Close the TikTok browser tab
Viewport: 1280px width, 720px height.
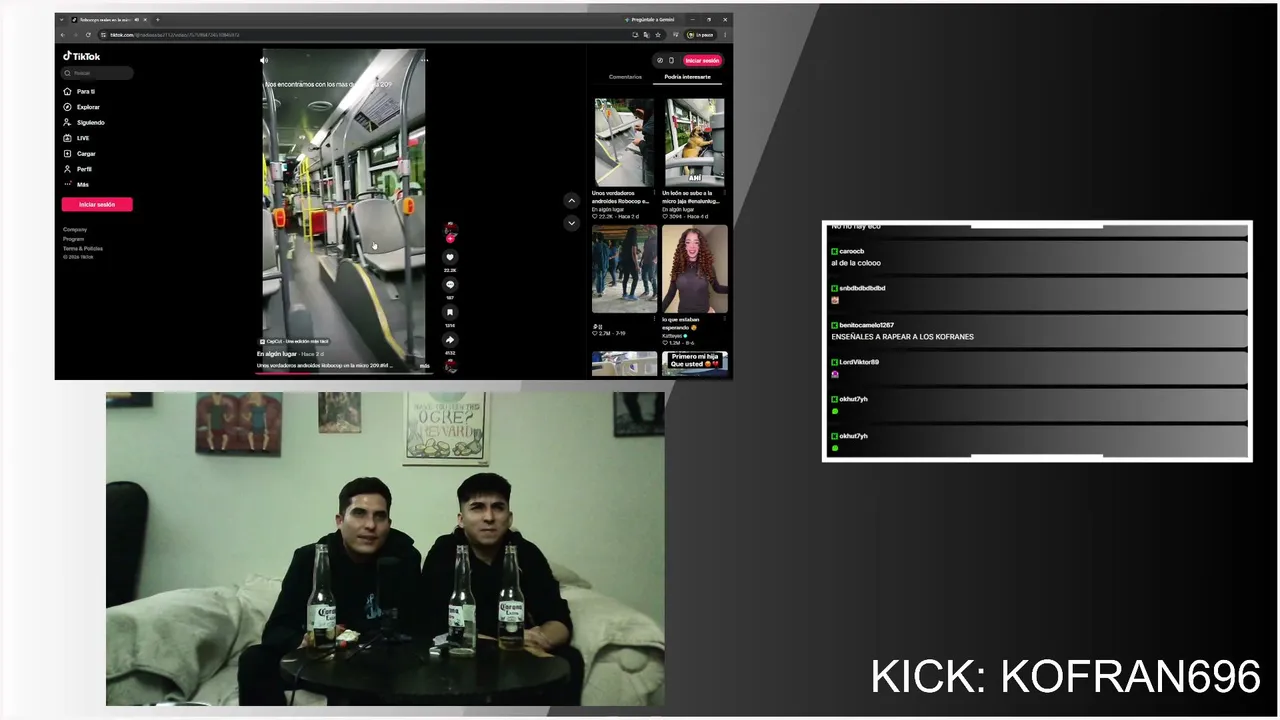pyautogui.click(x=144, y=19)
